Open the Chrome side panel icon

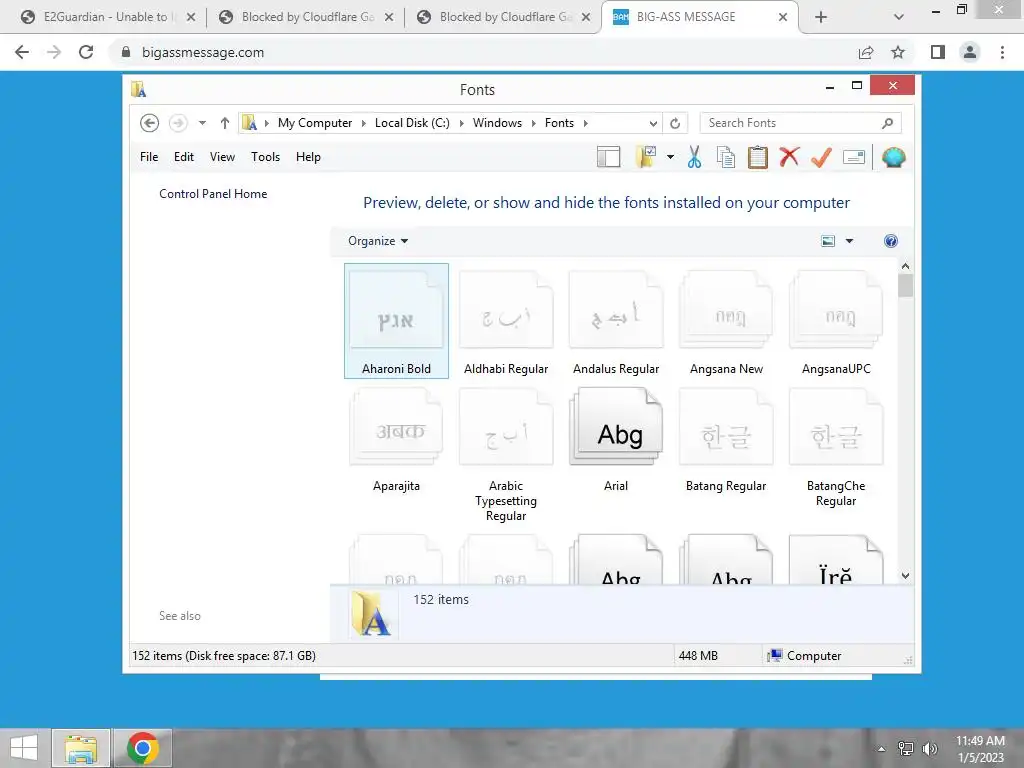click(x=938, y=52)
